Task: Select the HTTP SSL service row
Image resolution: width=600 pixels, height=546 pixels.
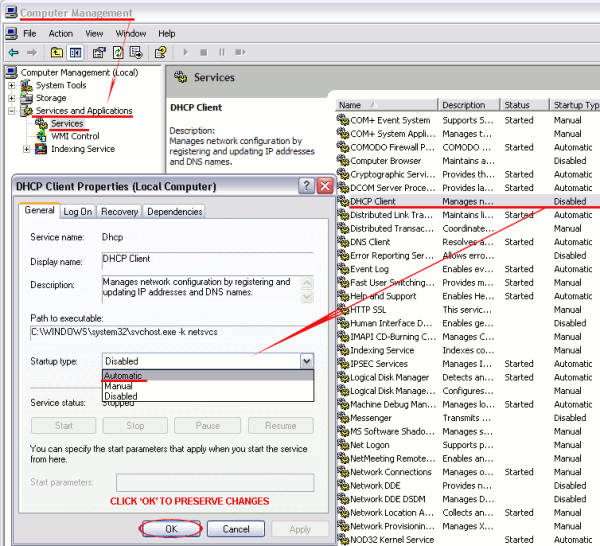Action: coord(468,310)
